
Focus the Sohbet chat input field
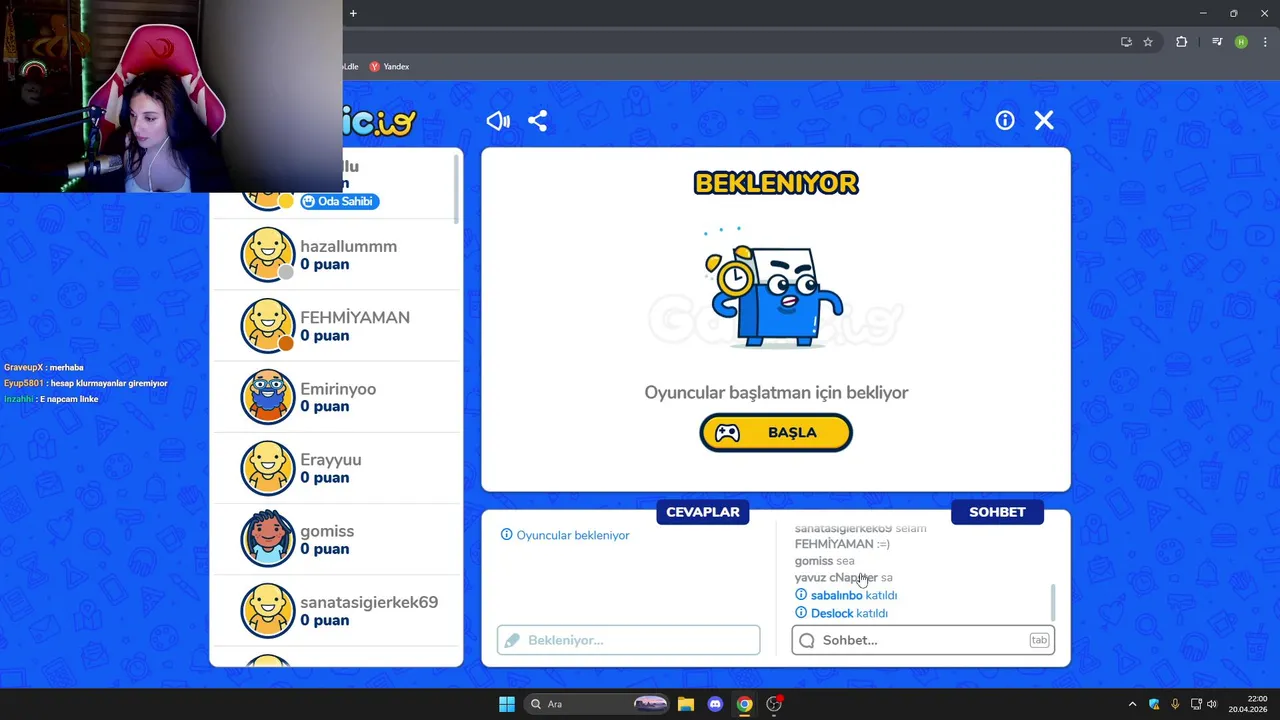pos(923,640)
